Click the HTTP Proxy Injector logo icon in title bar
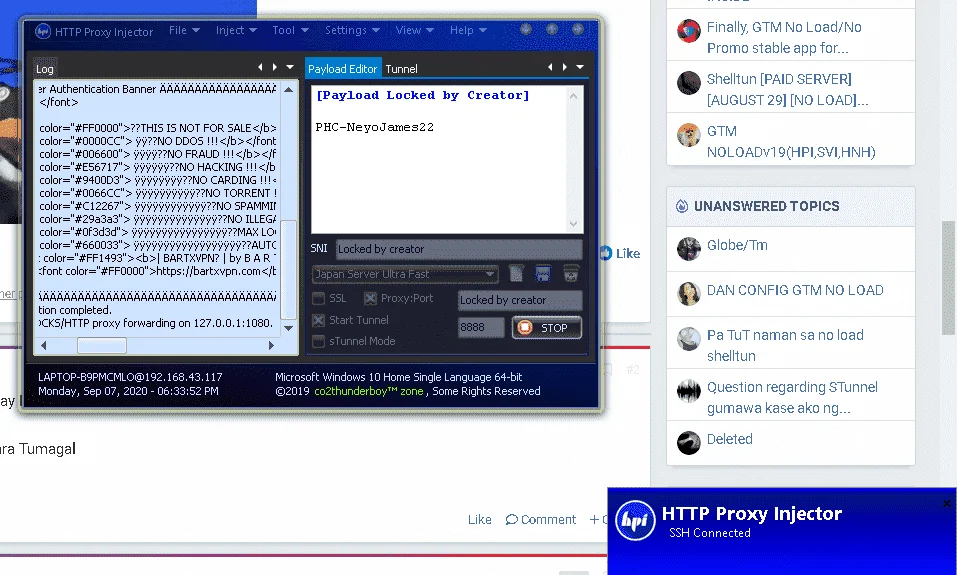Image resolution: width=957 pixels, height=575 pixels. coord(43,31)
